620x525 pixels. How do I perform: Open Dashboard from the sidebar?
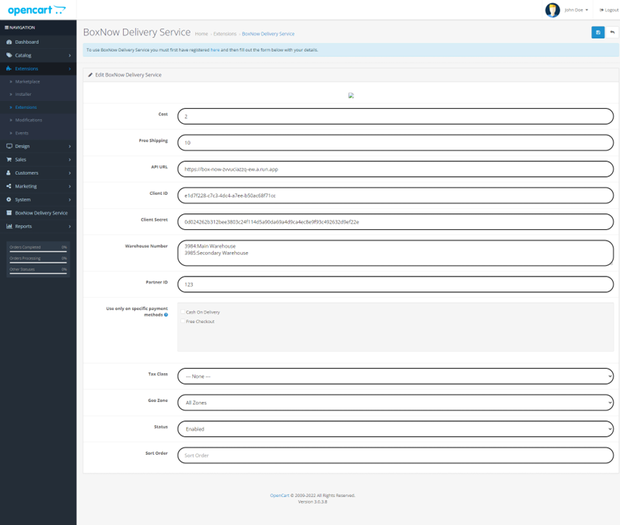point(27,42)
